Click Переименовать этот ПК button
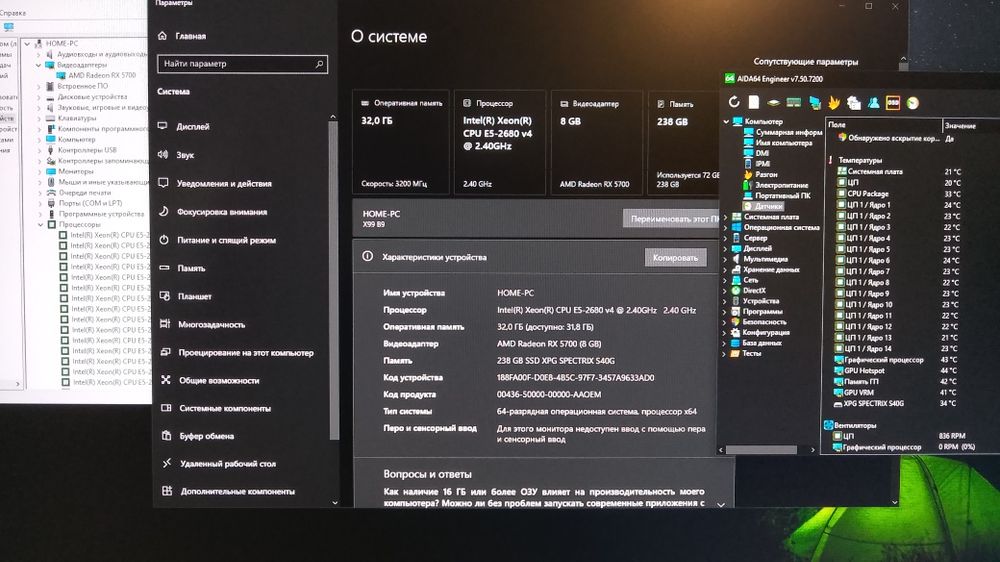 (671, 218)
